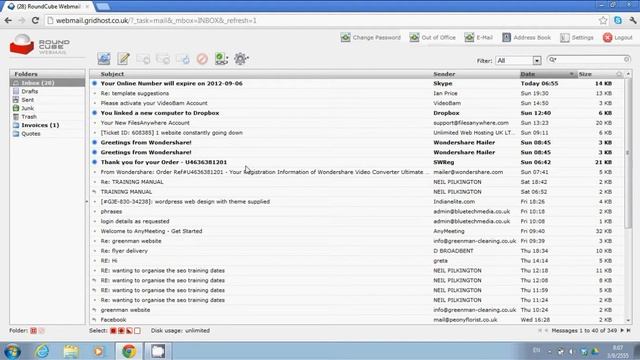
Task: Click the RoundCube Webmail logo
Action: 40,45
